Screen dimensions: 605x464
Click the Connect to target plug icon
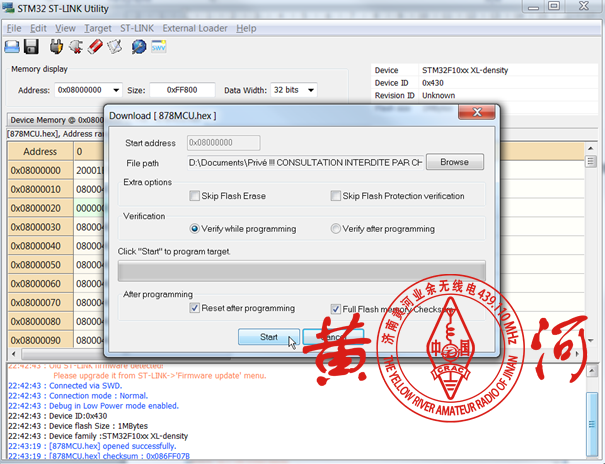[x=56, y=46]
